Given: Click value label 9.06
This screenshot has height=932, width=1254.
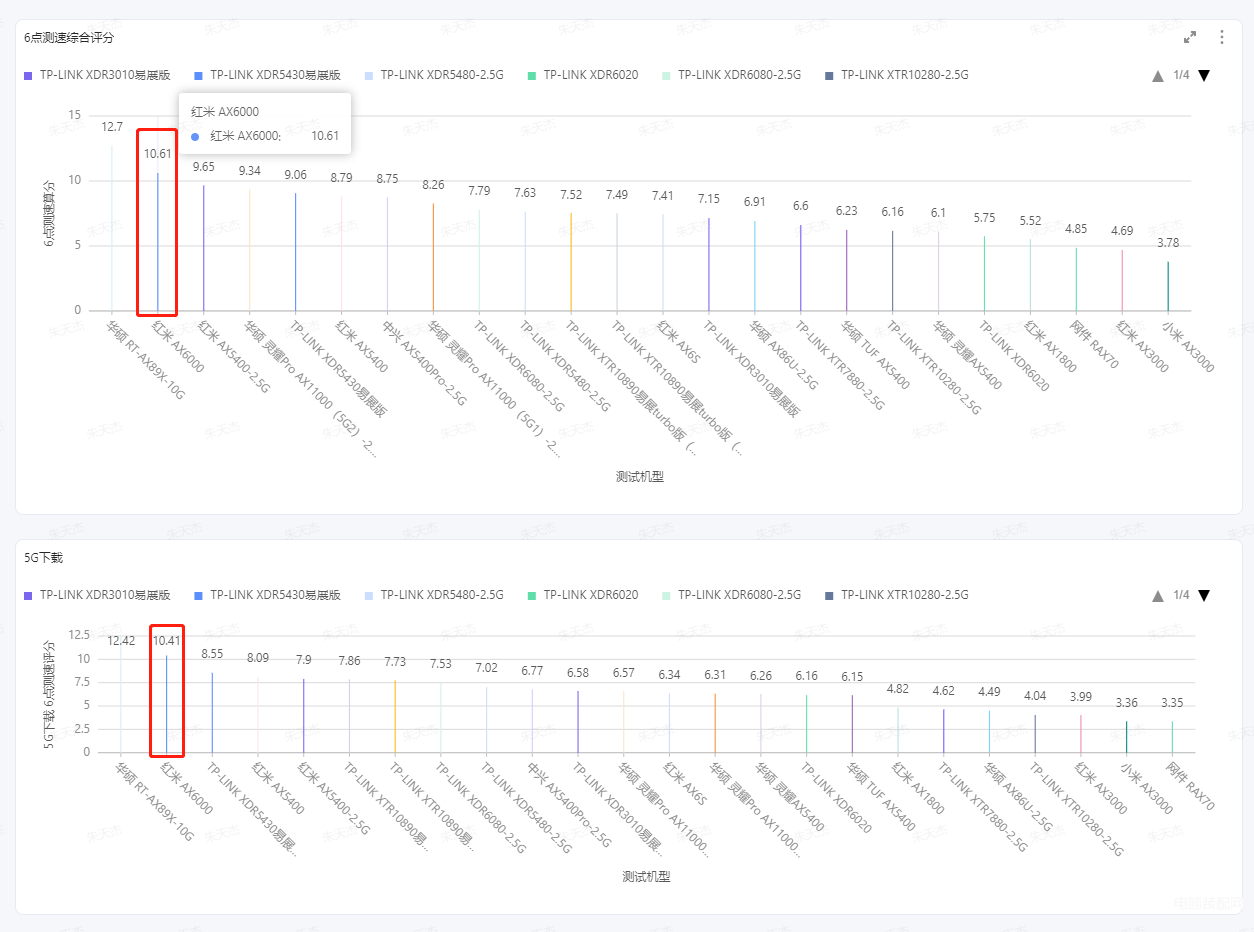Looking at the screenshot, I should pyautogui.click(x=295, y=175).
